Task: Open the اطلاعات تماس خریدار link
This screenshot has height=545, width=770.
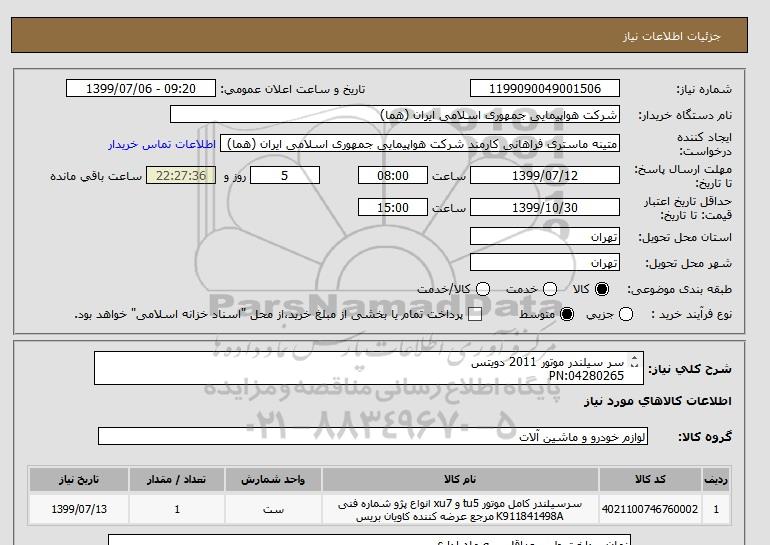Action: [162, 145]
